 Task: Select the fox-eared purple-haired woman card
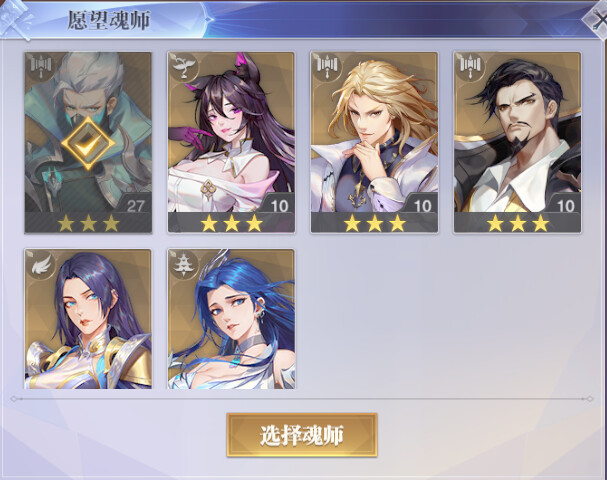pos(231,142)
